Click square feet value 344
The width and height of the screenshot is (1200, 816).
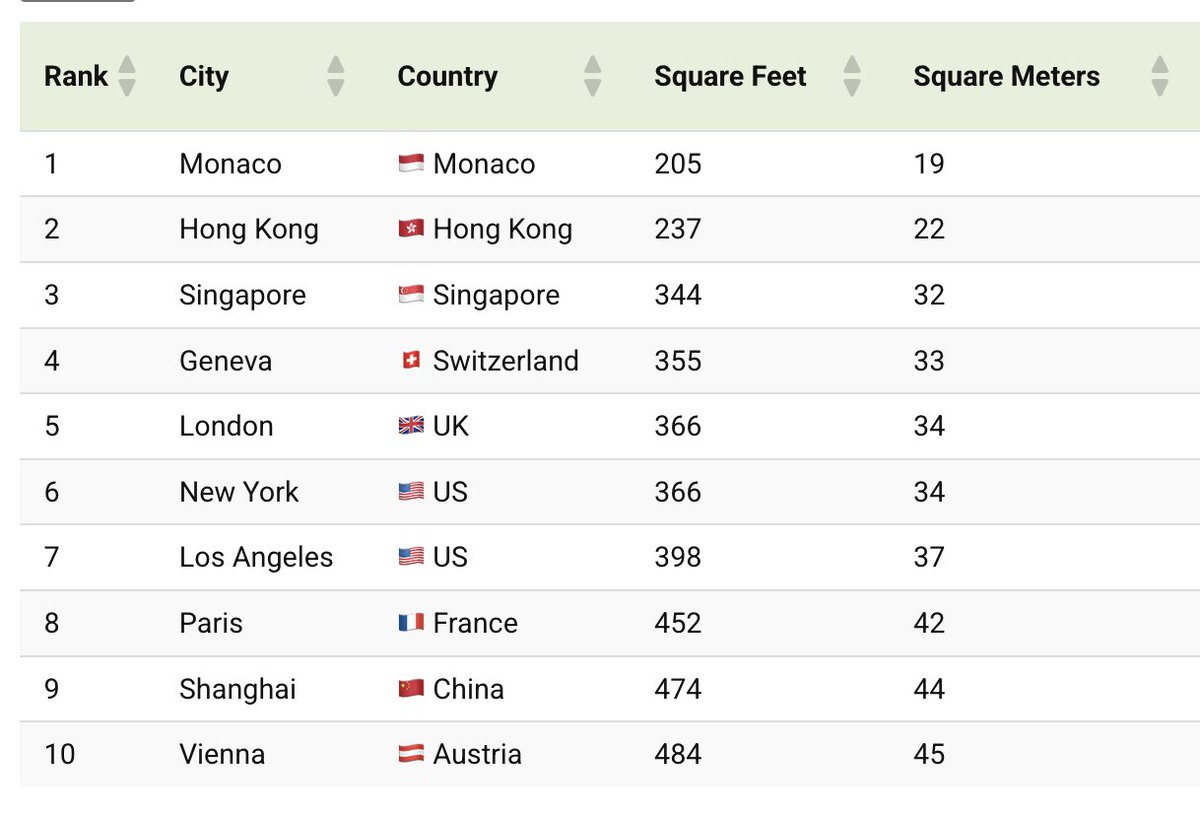[x=678, y=295]
